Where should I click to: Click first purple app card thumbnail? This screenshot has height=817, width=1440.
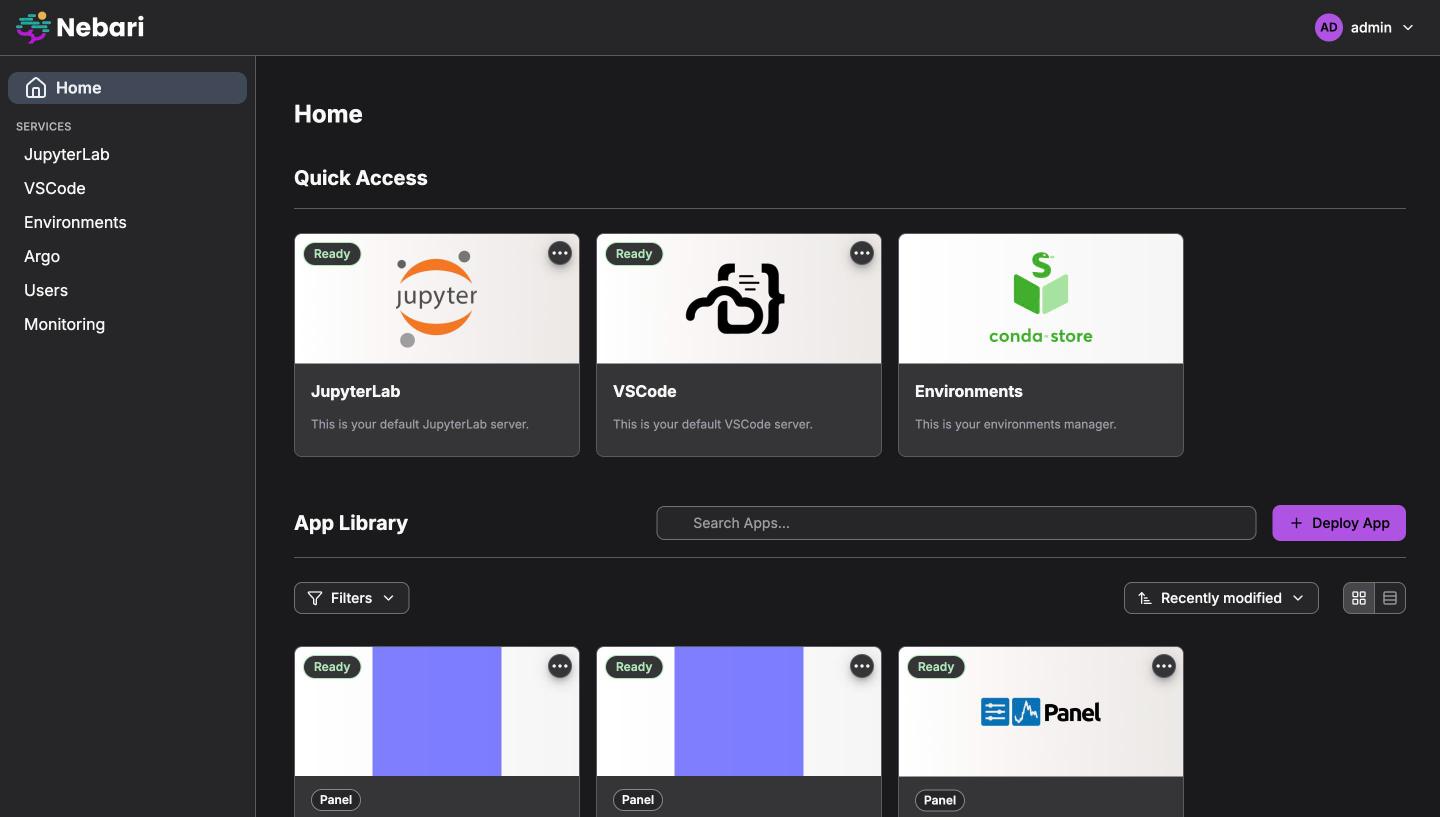pos(437,711)
